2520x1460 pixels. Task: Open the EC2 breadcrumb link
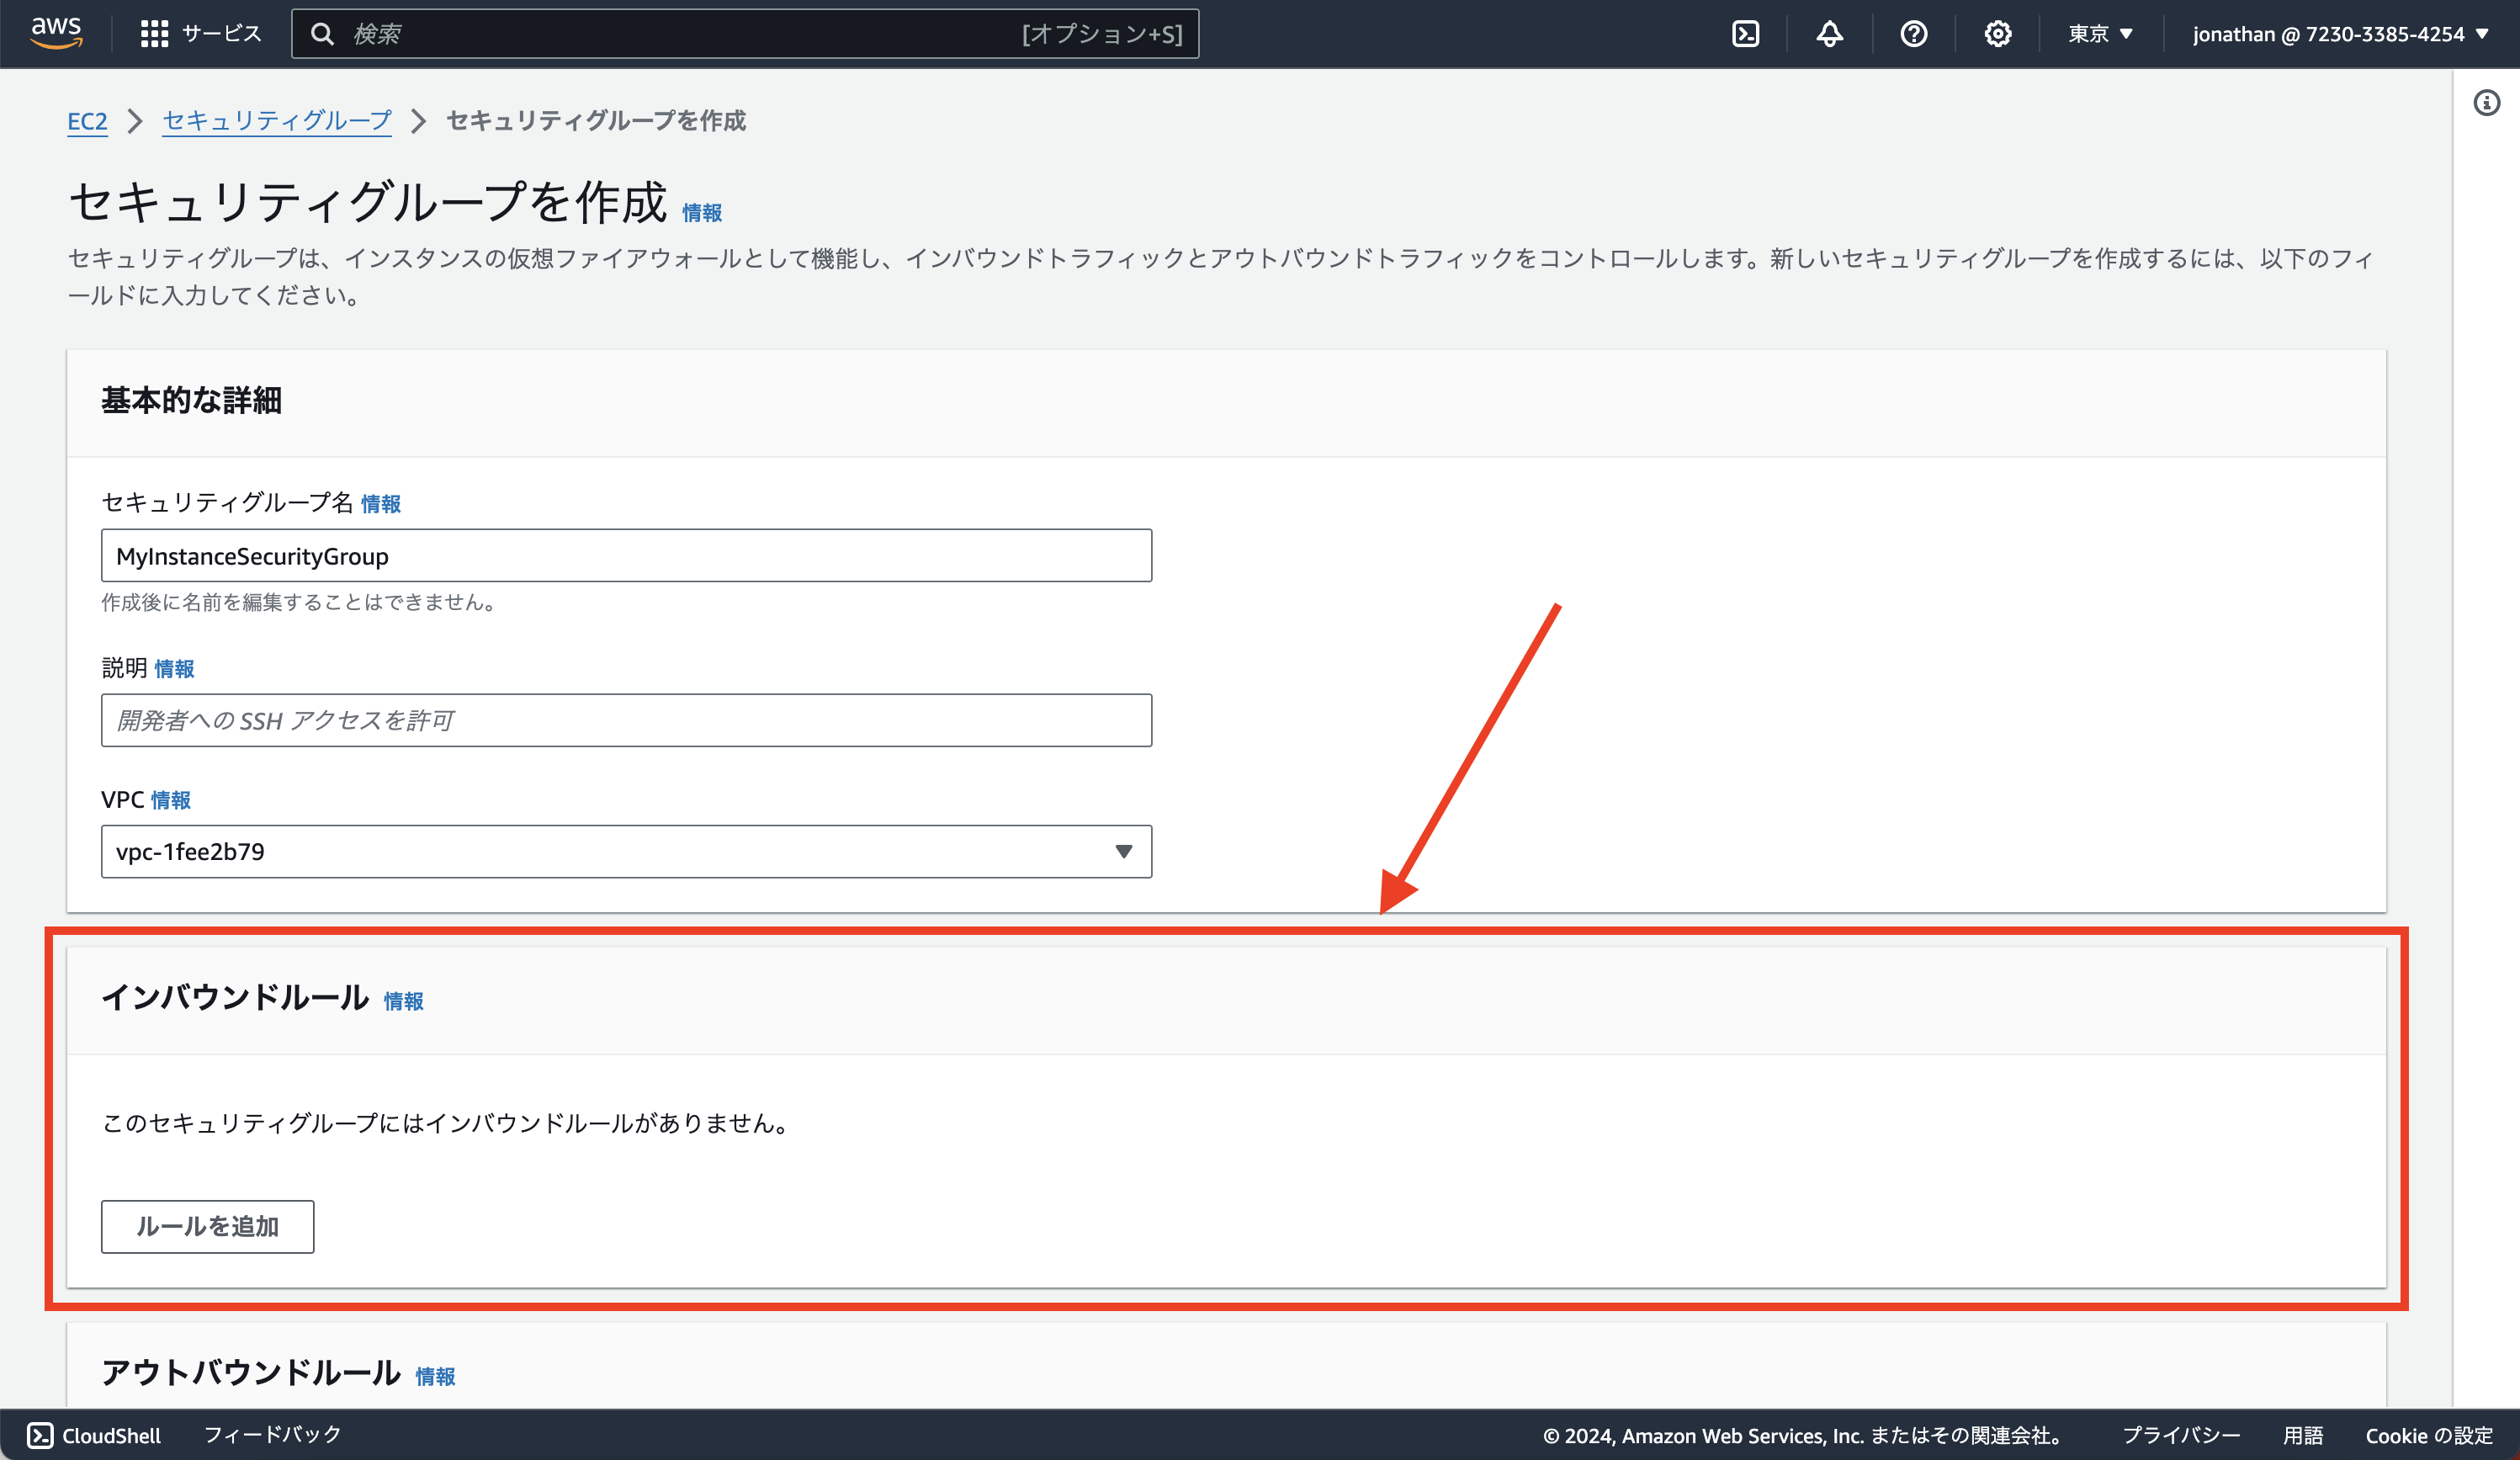click(87, 121)
